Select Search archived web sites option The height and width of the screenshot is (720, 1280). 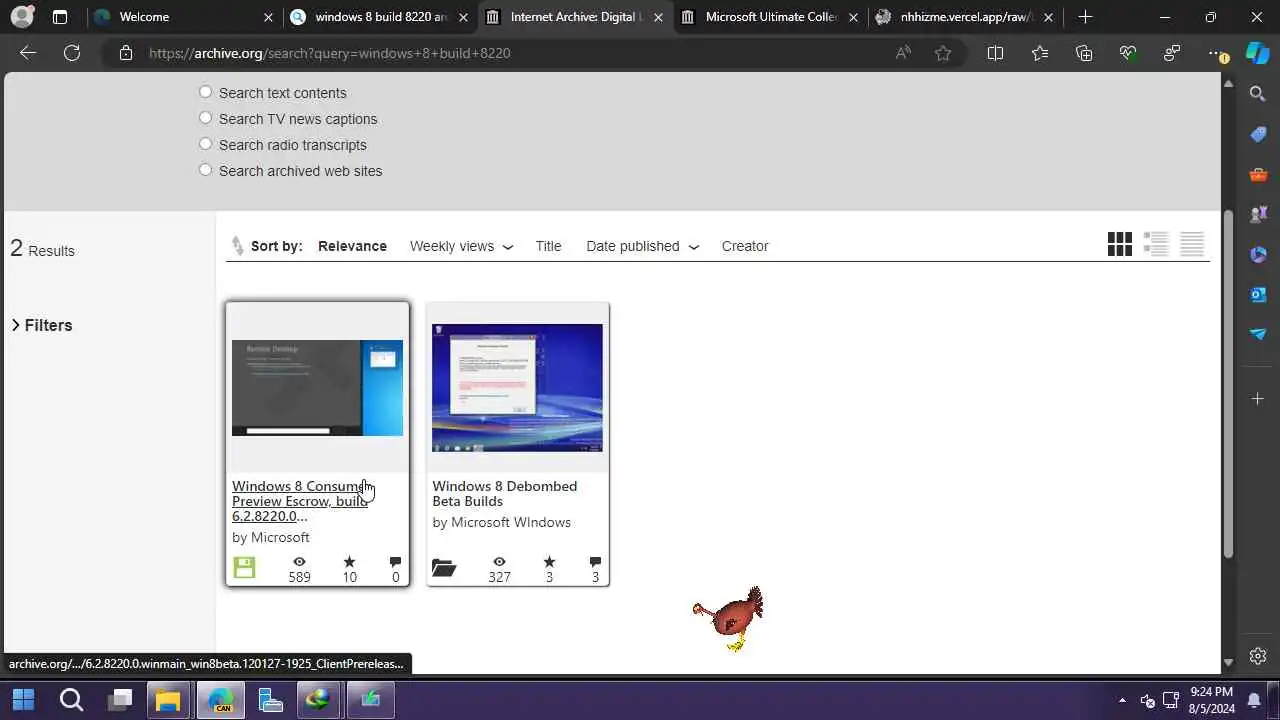click(205, 170)
